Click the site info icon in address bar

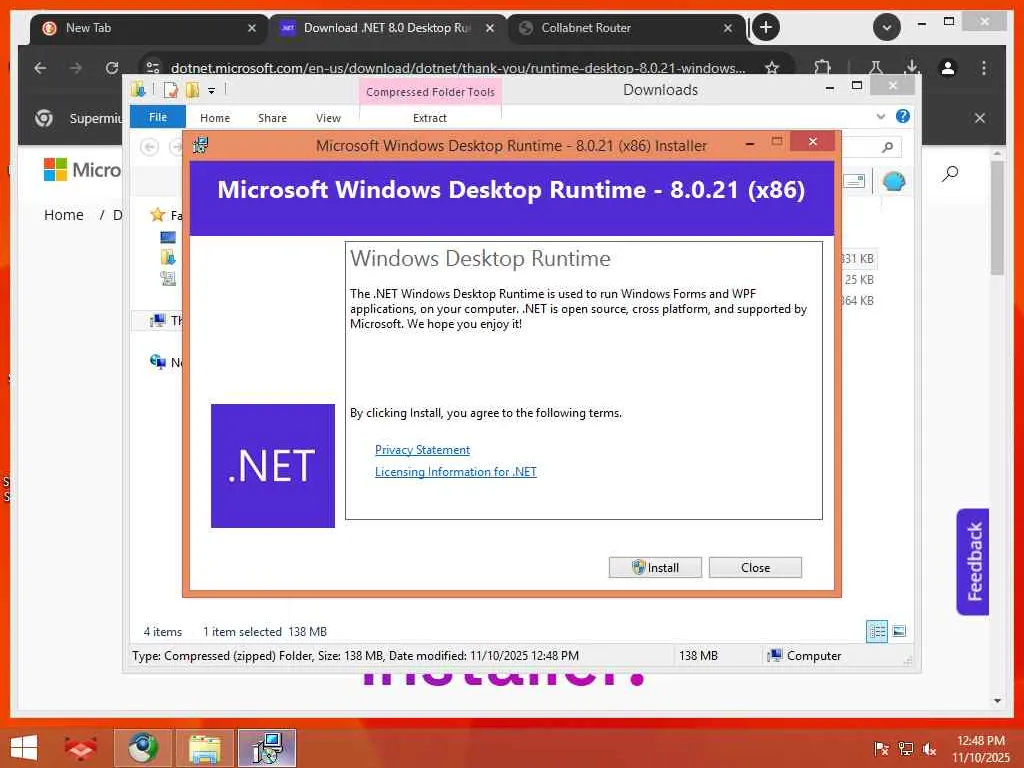[153, 68]
